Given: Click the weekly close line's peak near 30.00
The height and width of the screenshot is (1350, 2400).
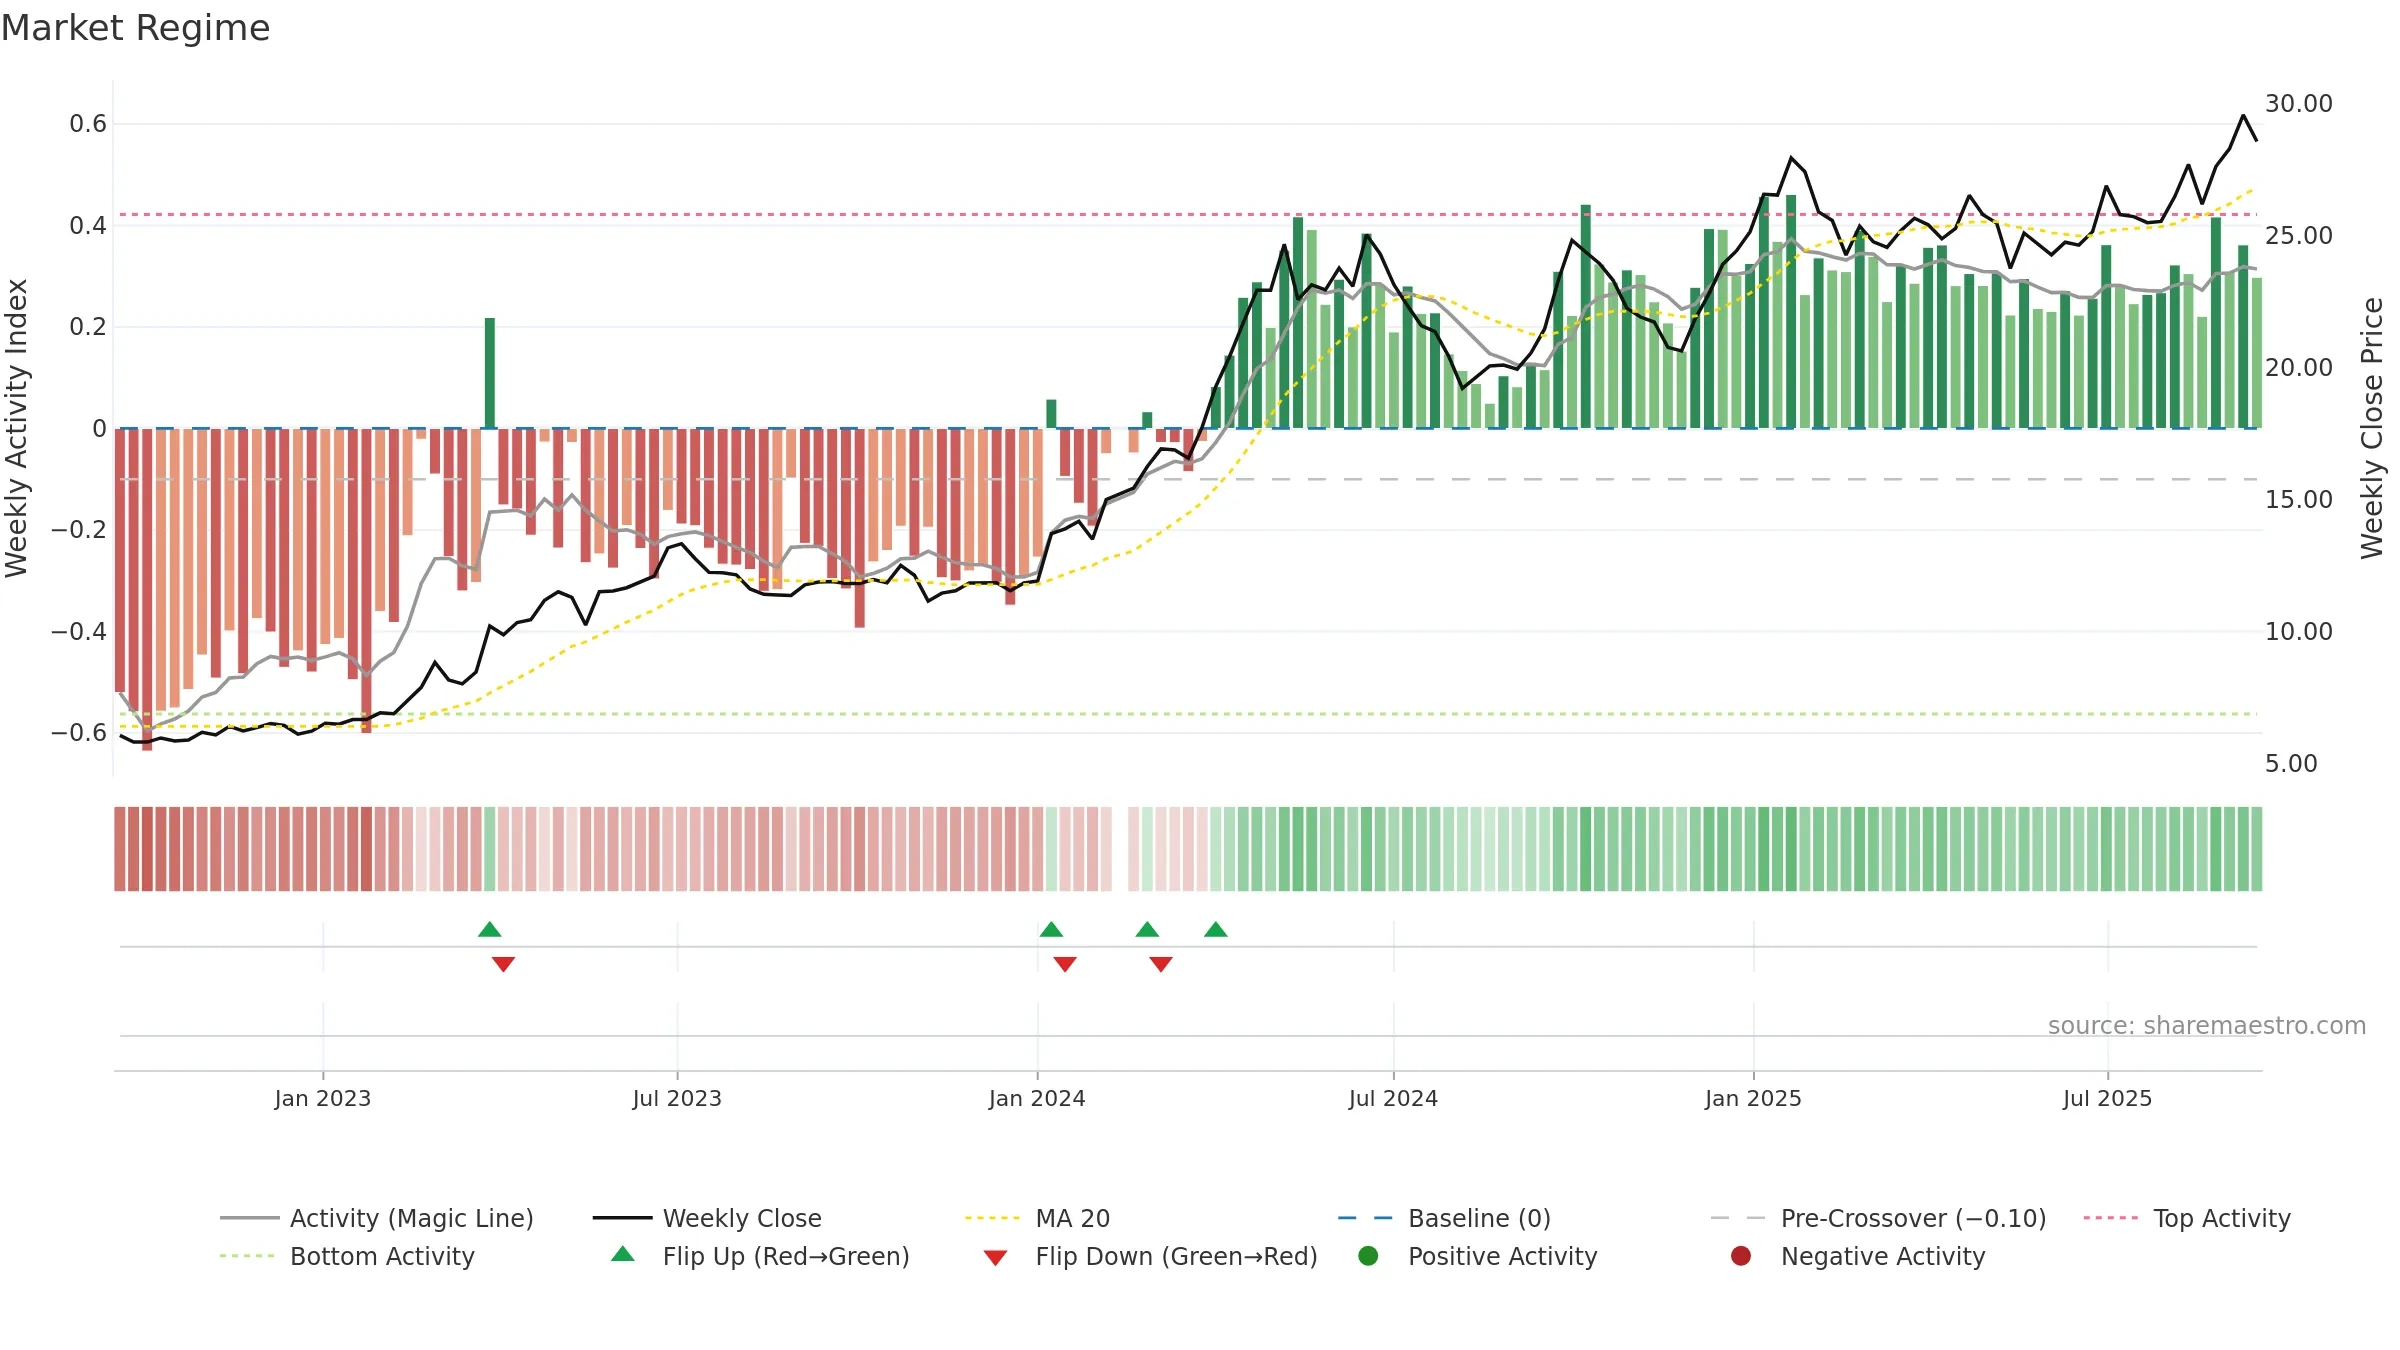Looking at the screenshot, I should (2243, 116).
